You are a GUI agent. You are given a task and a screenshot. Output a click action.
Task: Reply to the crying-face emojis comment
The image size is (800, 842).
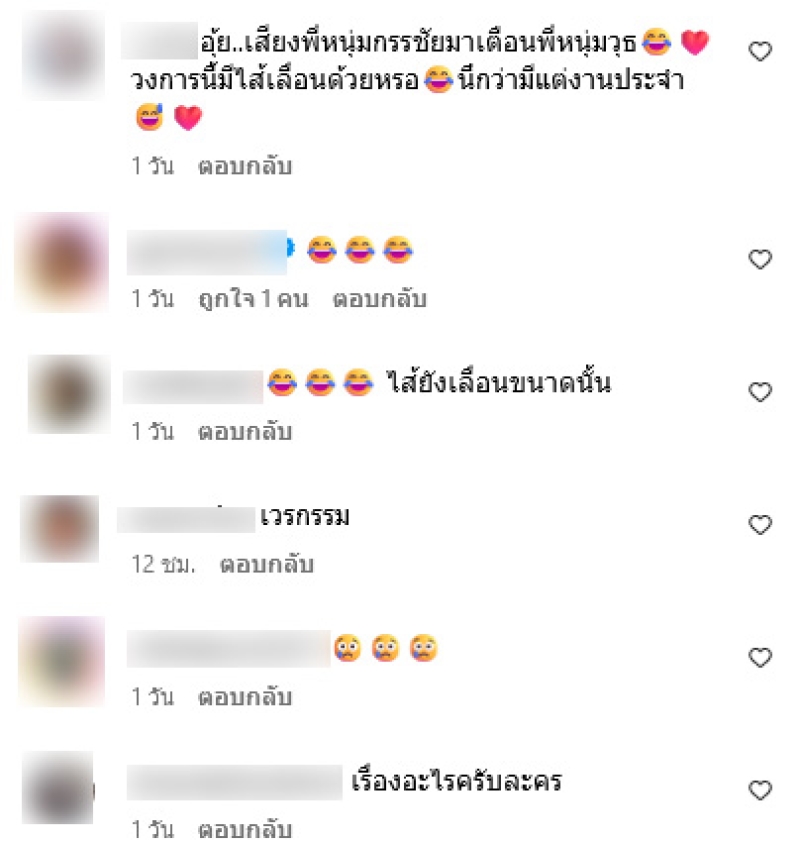[x=245, y=697]
